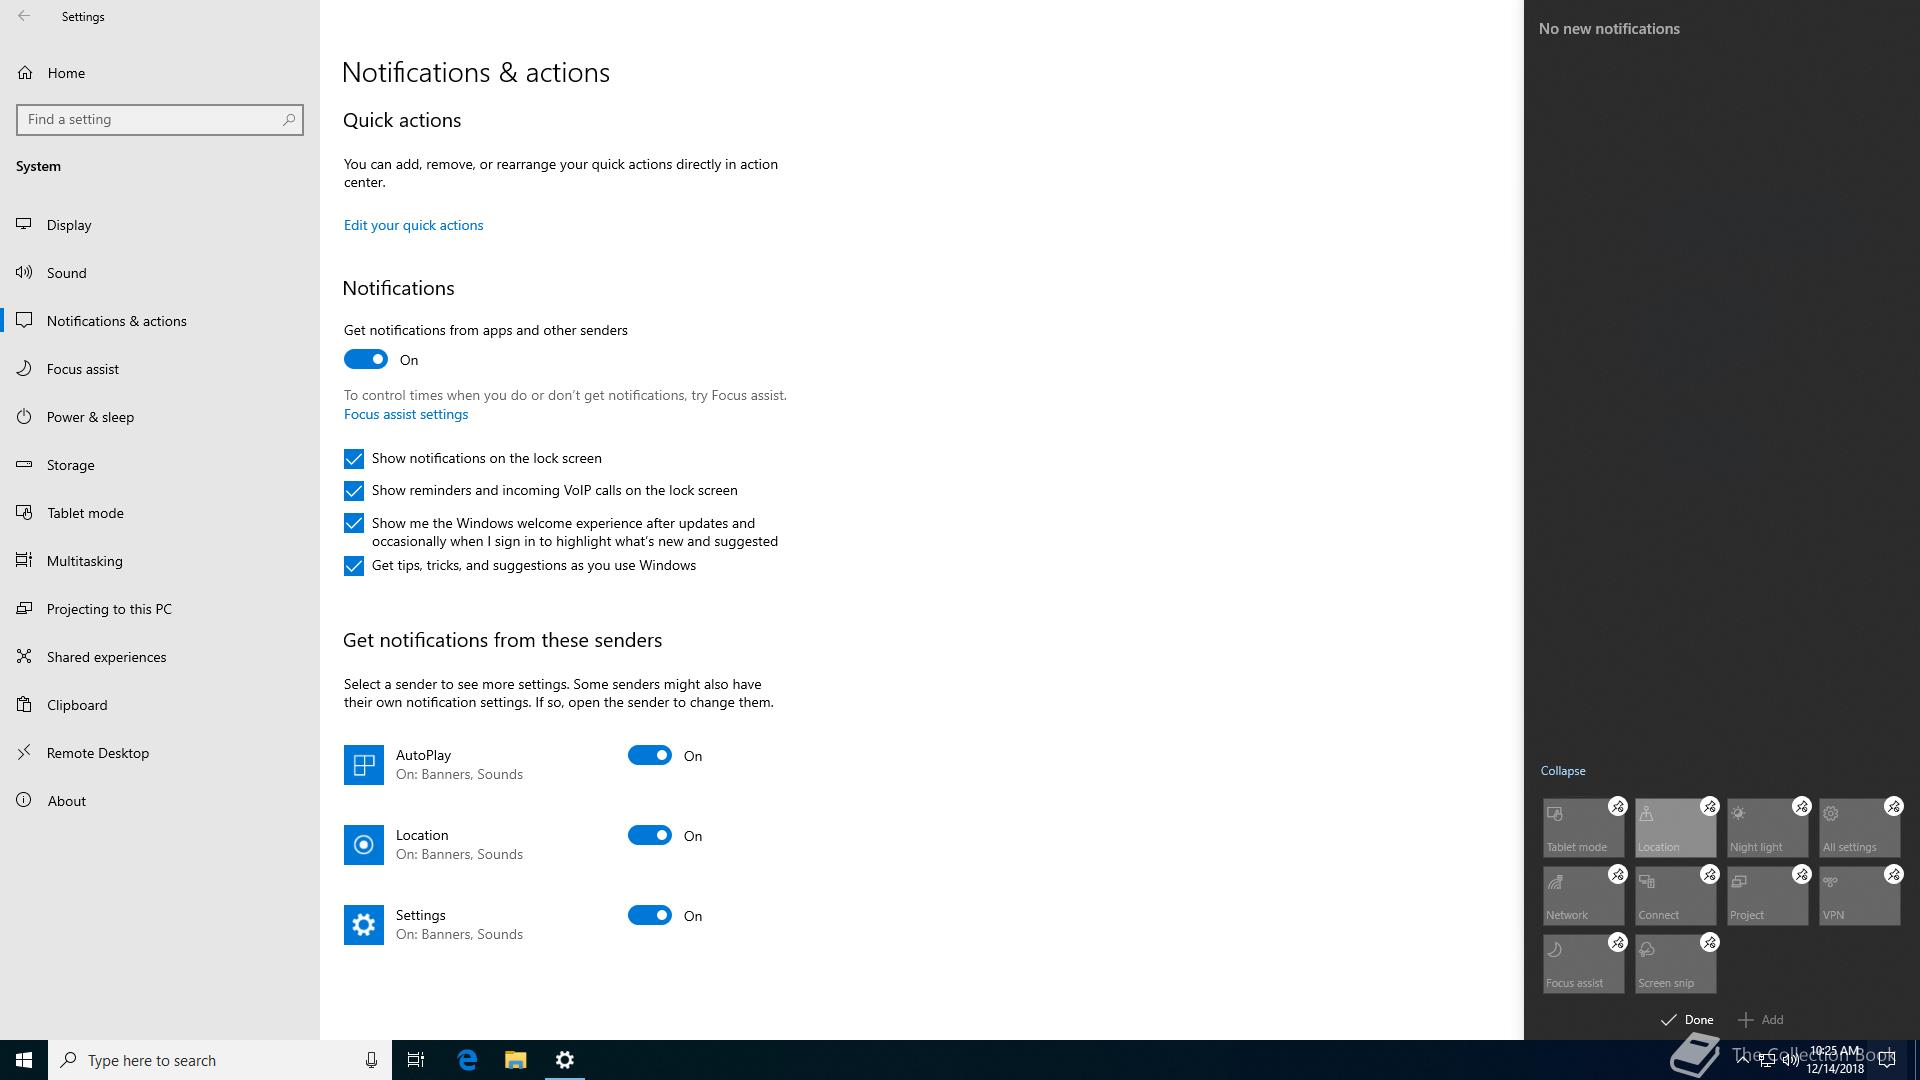
Task: Open Task View from the taskbar
Action: coord(416,1060)
